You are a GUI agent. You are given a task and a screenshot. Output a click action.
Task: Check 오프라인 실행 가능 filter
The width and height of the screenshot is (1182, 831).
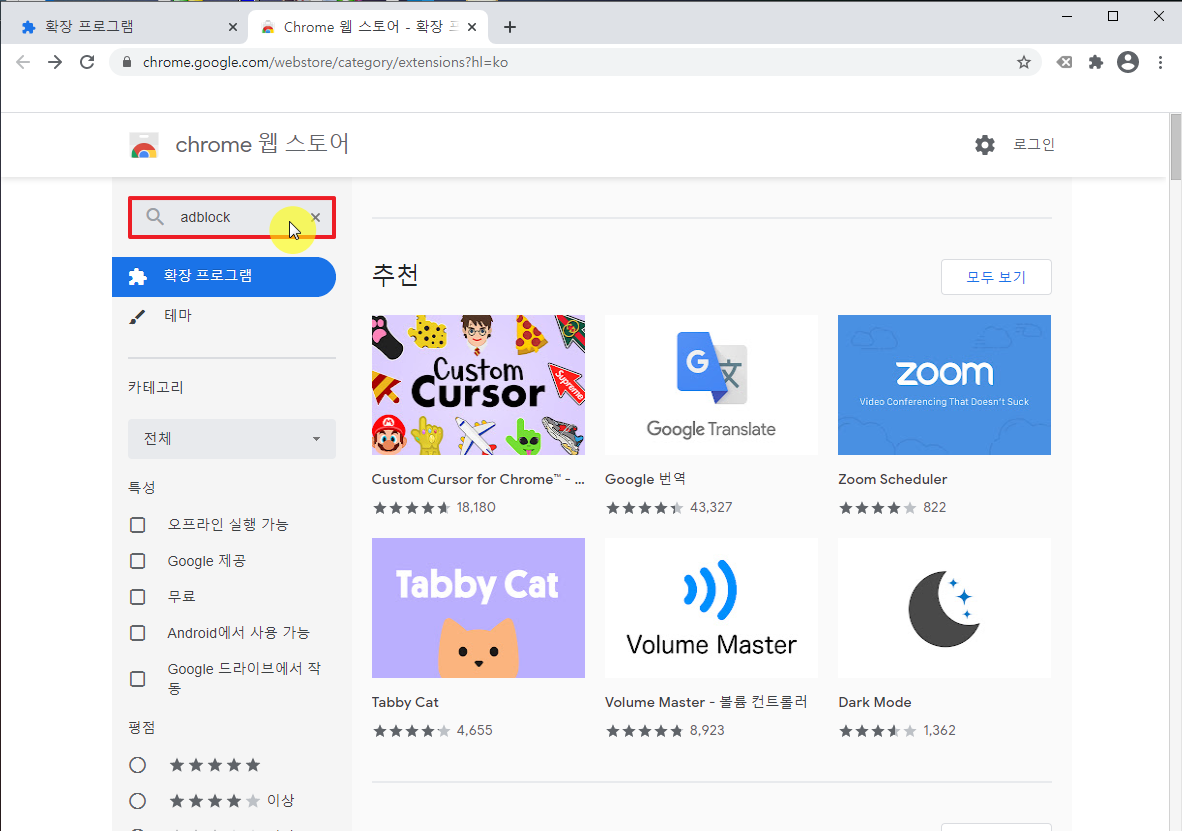tap(137, 525)
